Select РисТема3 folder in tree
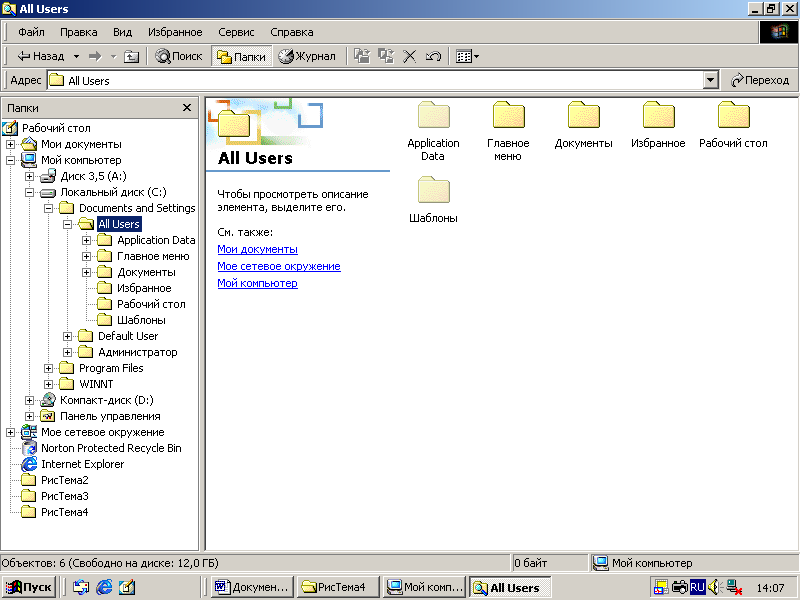800x600 pixels. [64, 496]
